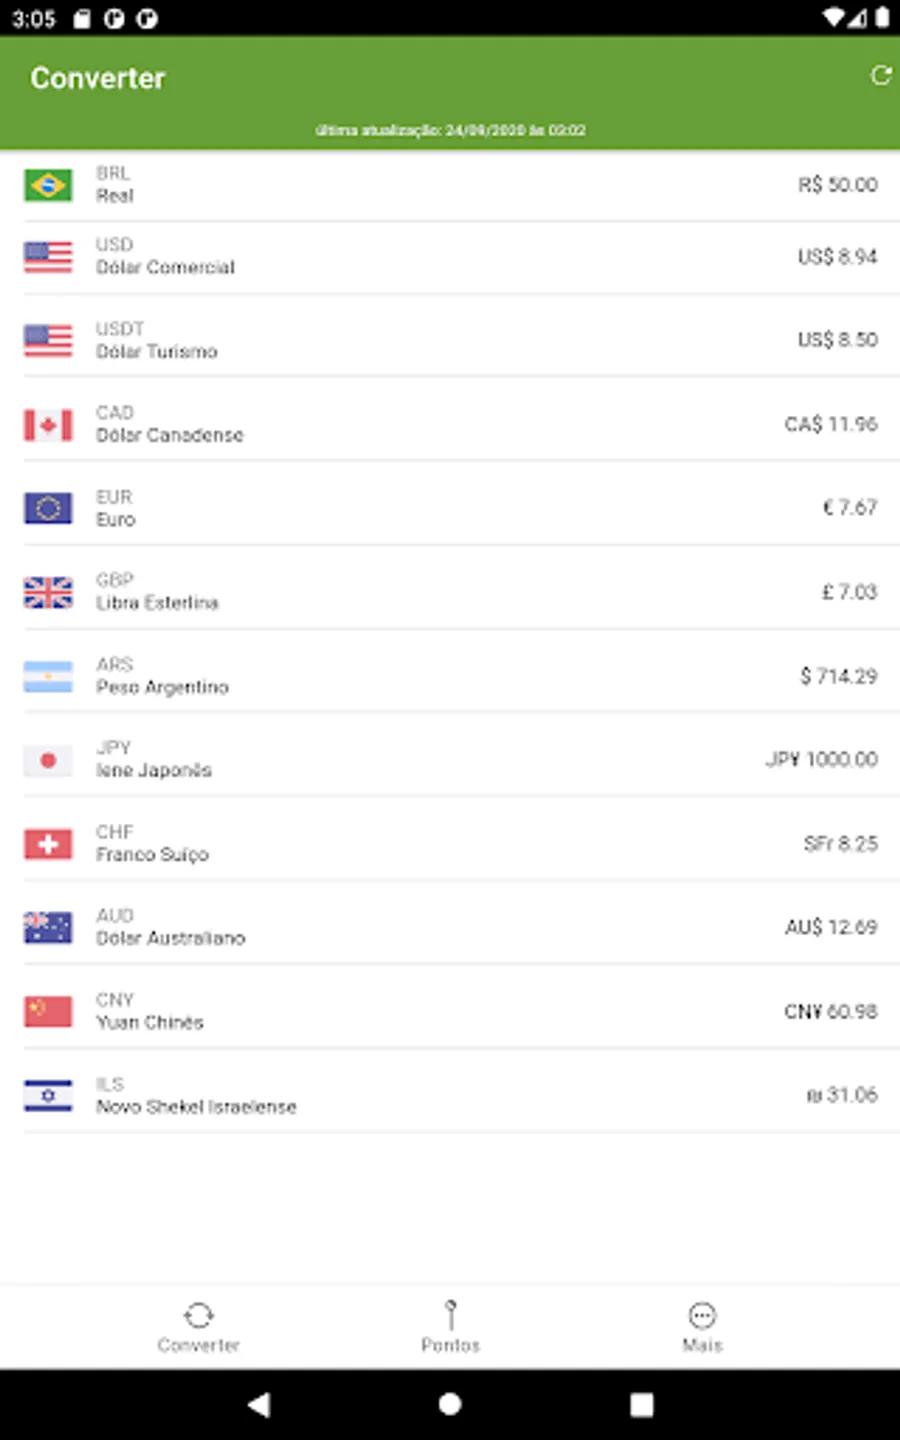Tap the Yuan Chinês value CN¥ 60.98
900x1440 pixels.
(x=830, y=1012)
